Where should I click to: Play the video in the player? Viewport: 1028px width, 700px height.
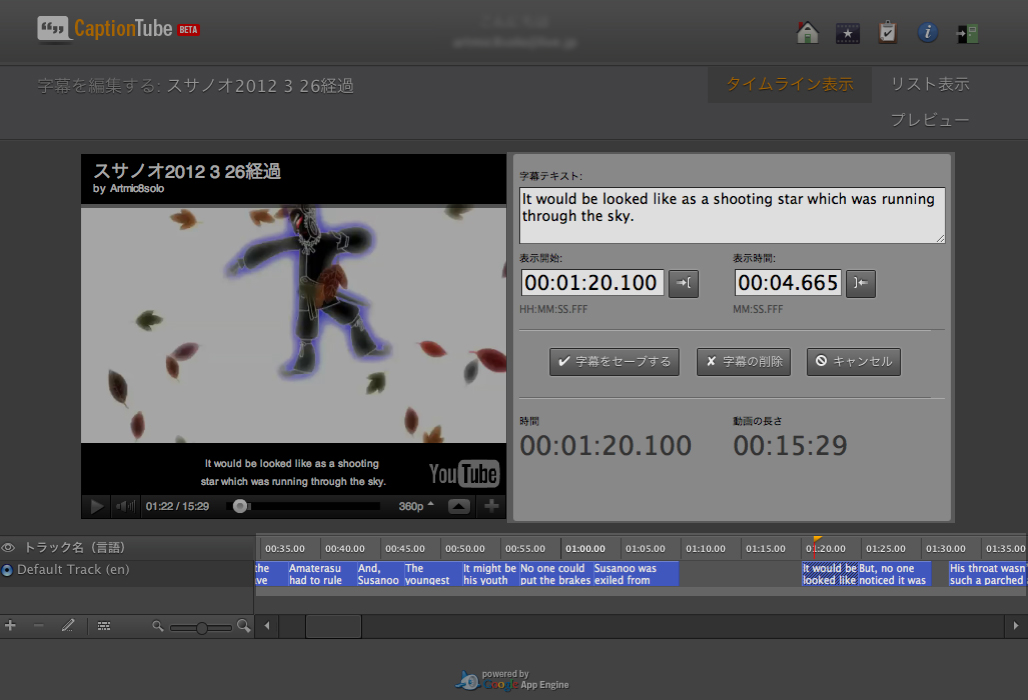(96, 506)
